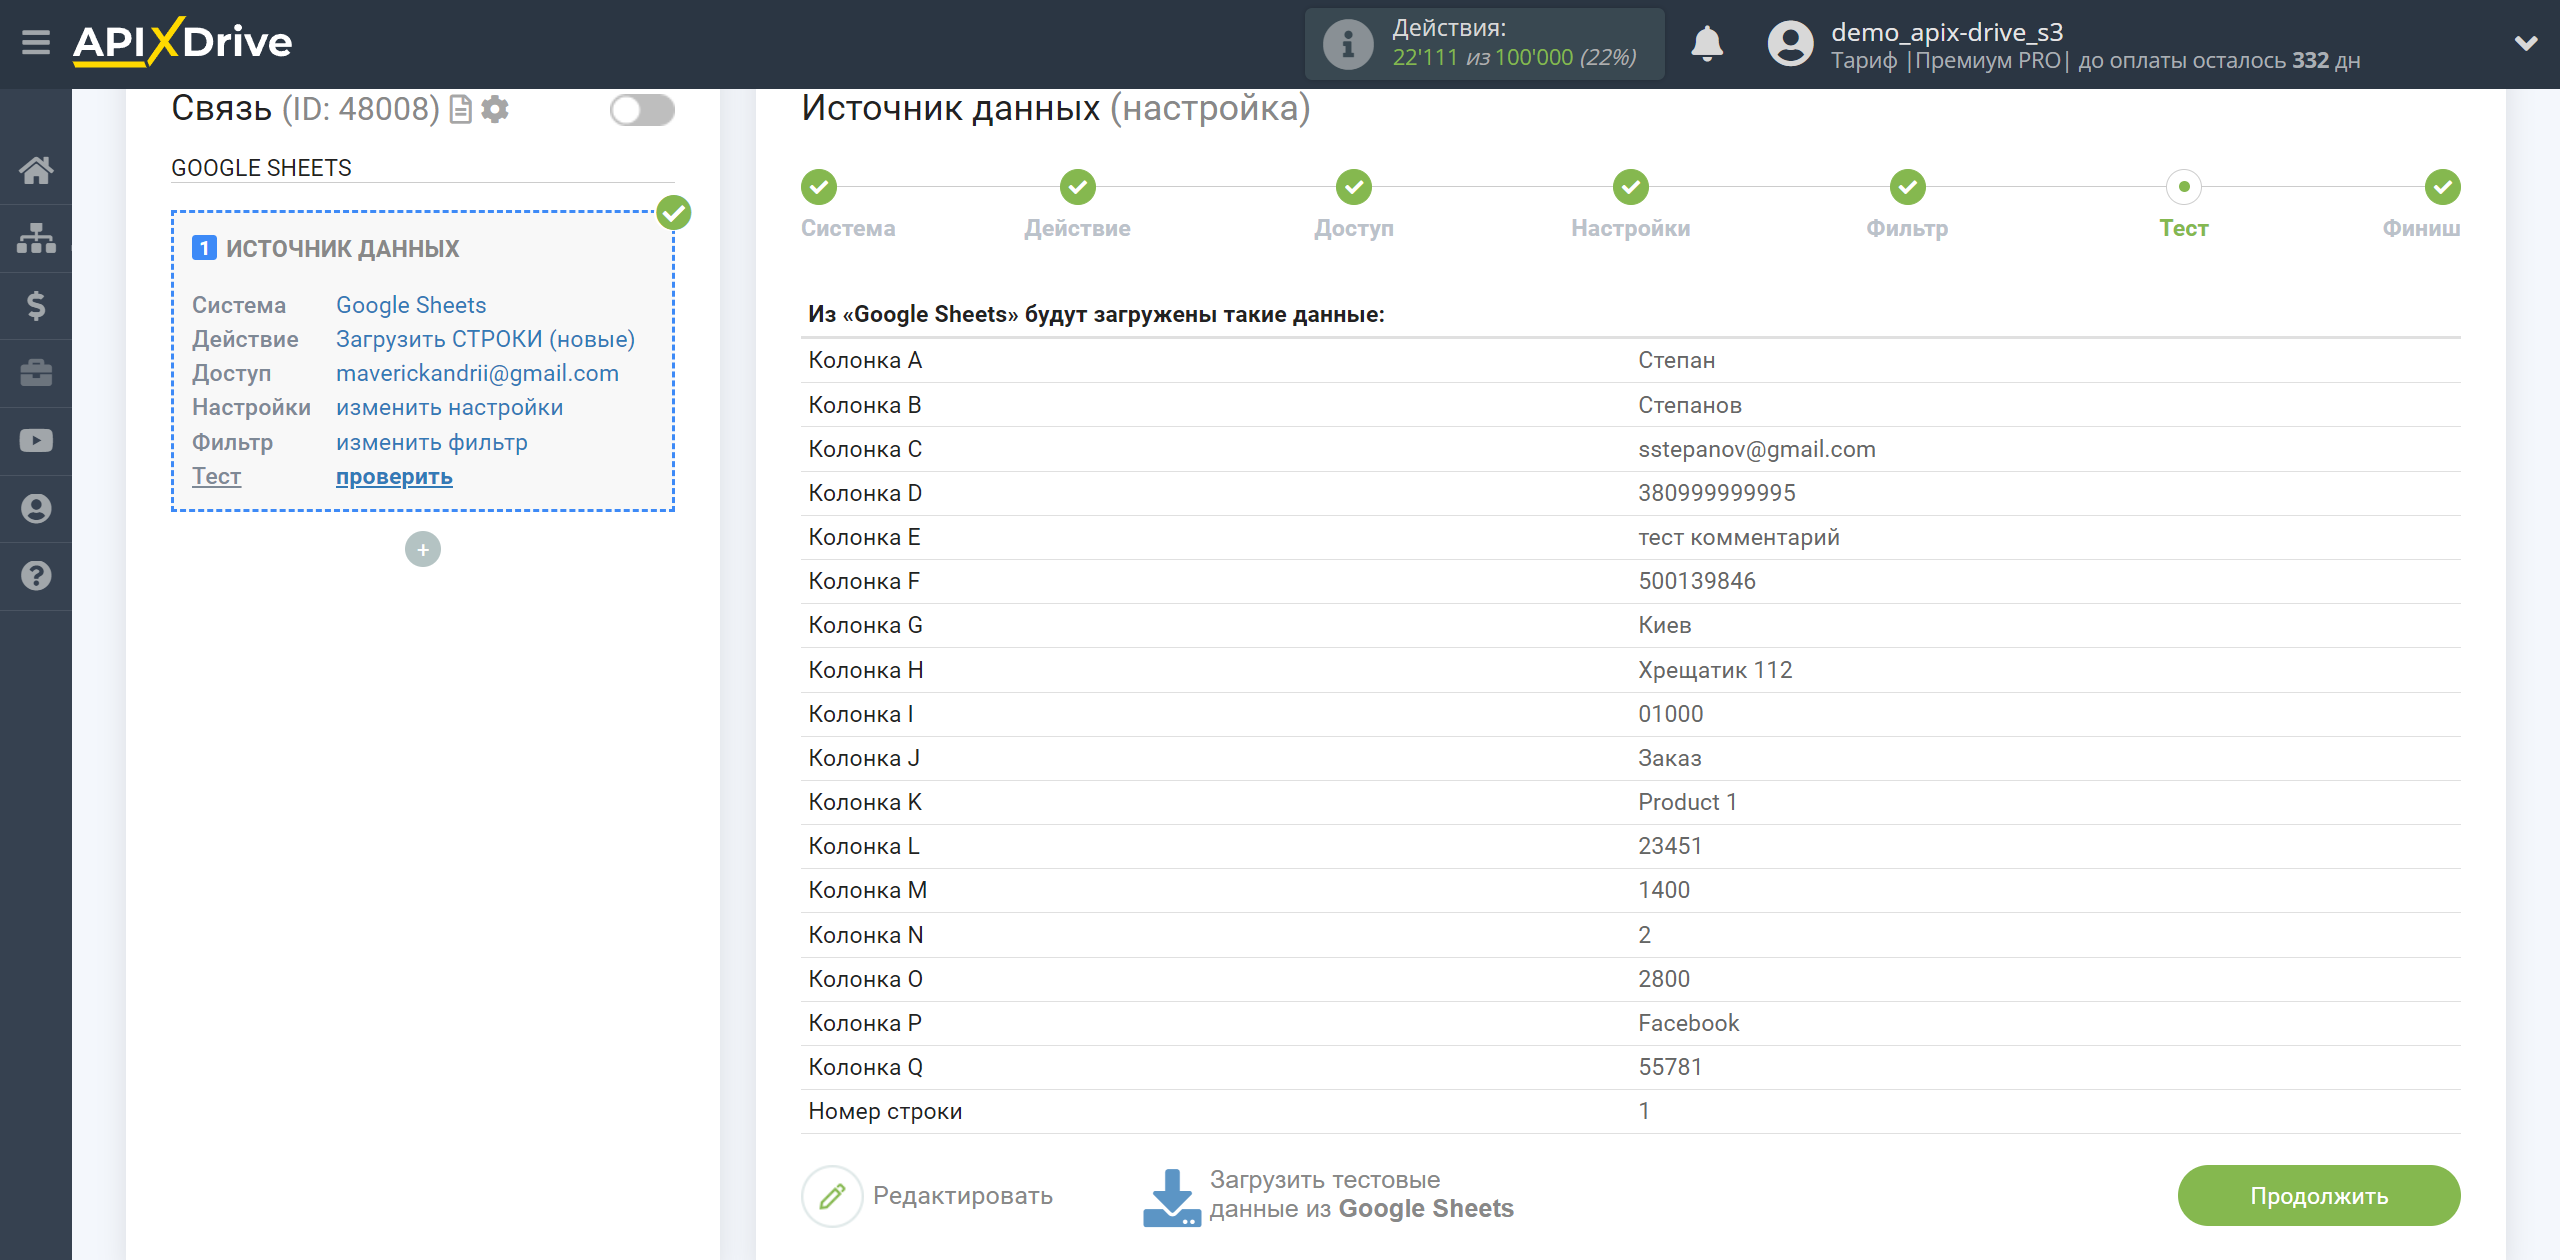Select the 'Киев' value
The width and height of the screenshot is (2560, 1260).
(x=1664, y=626)
